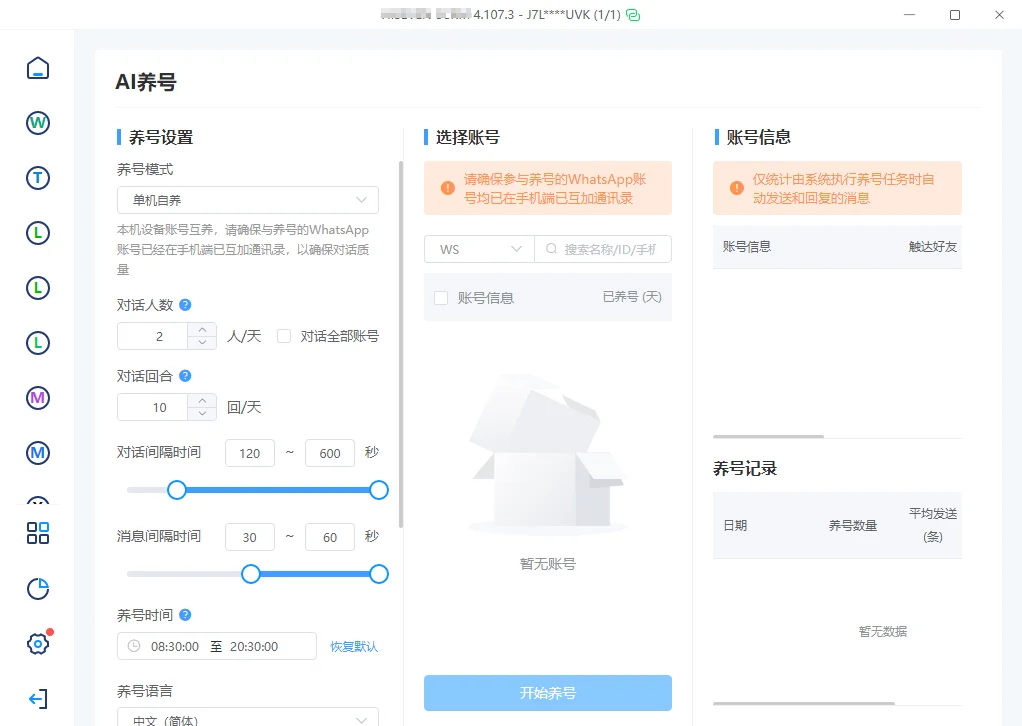This screenshot has height=726, width=1022.
Task: Open Settings with the gear icon showing red dot
Action: 37,643
